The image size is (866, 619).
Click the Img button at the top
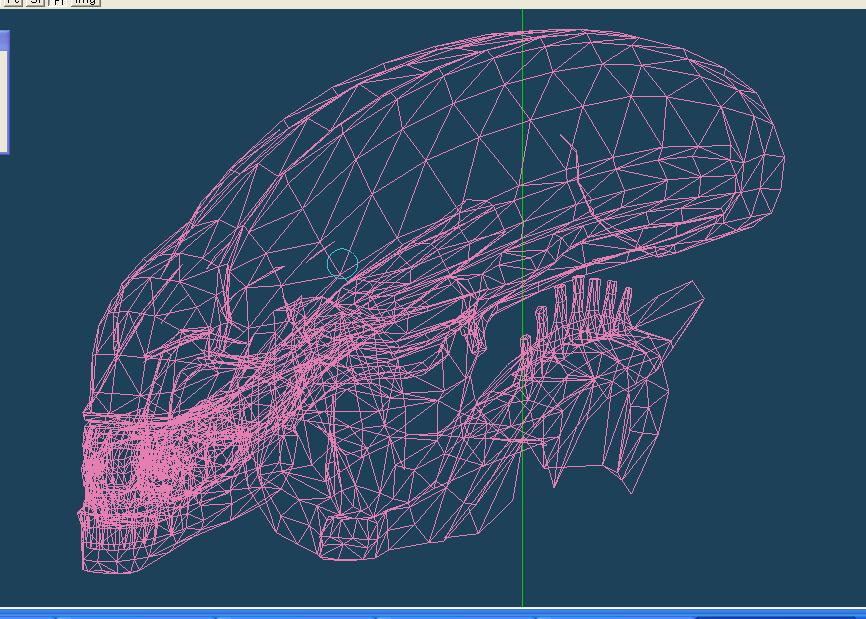coord(86,2)
